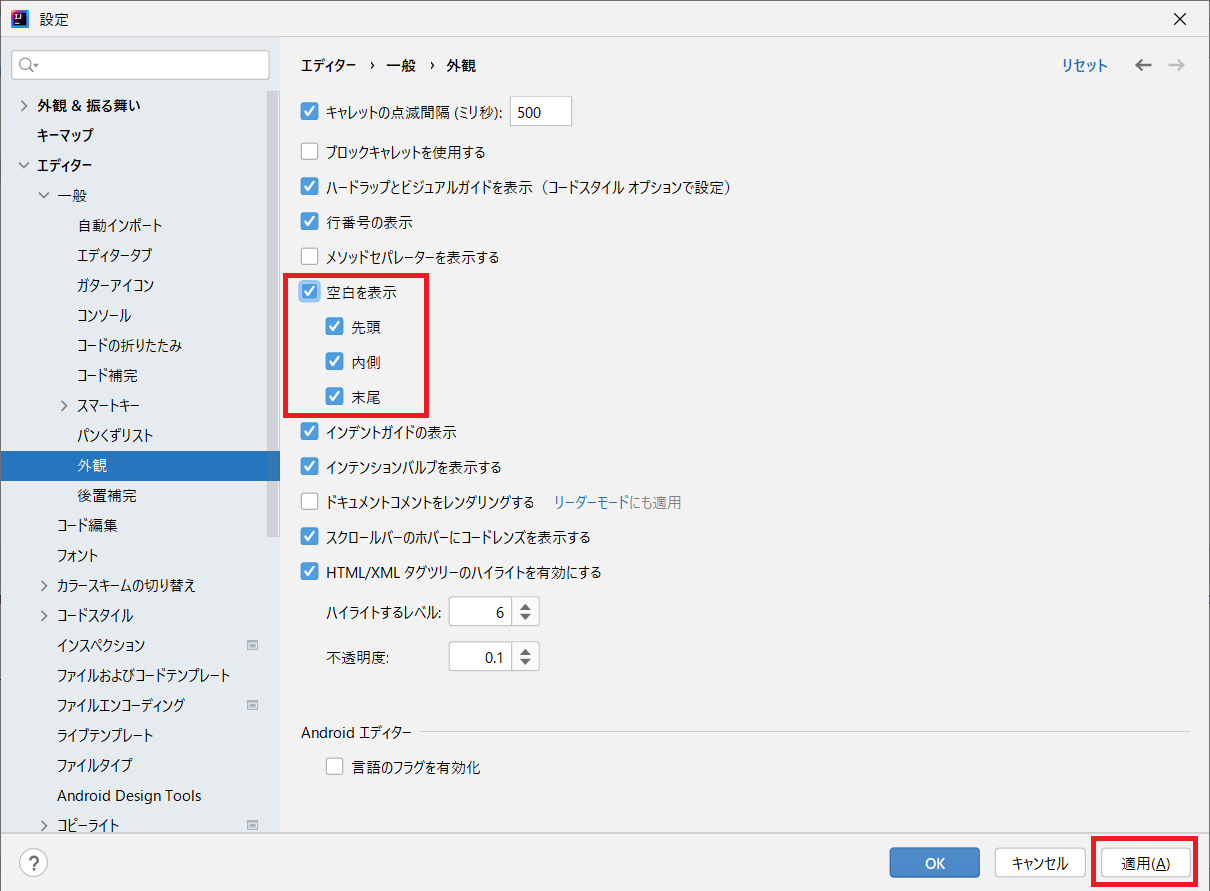Click the help question mark button
1210x891 pixels.
33,862
